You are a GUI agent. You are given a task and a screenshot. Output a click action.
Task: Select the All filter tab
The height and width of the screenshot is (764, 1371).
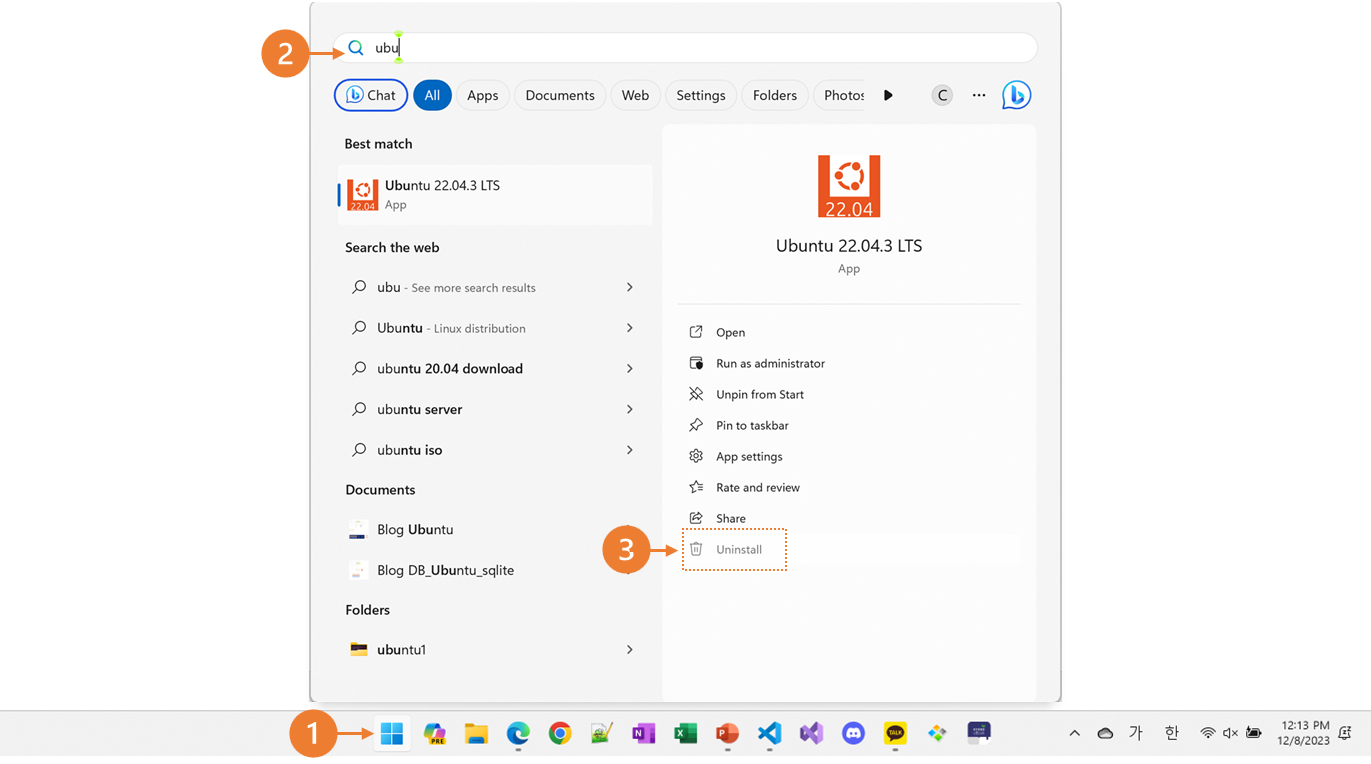point(432,95)
